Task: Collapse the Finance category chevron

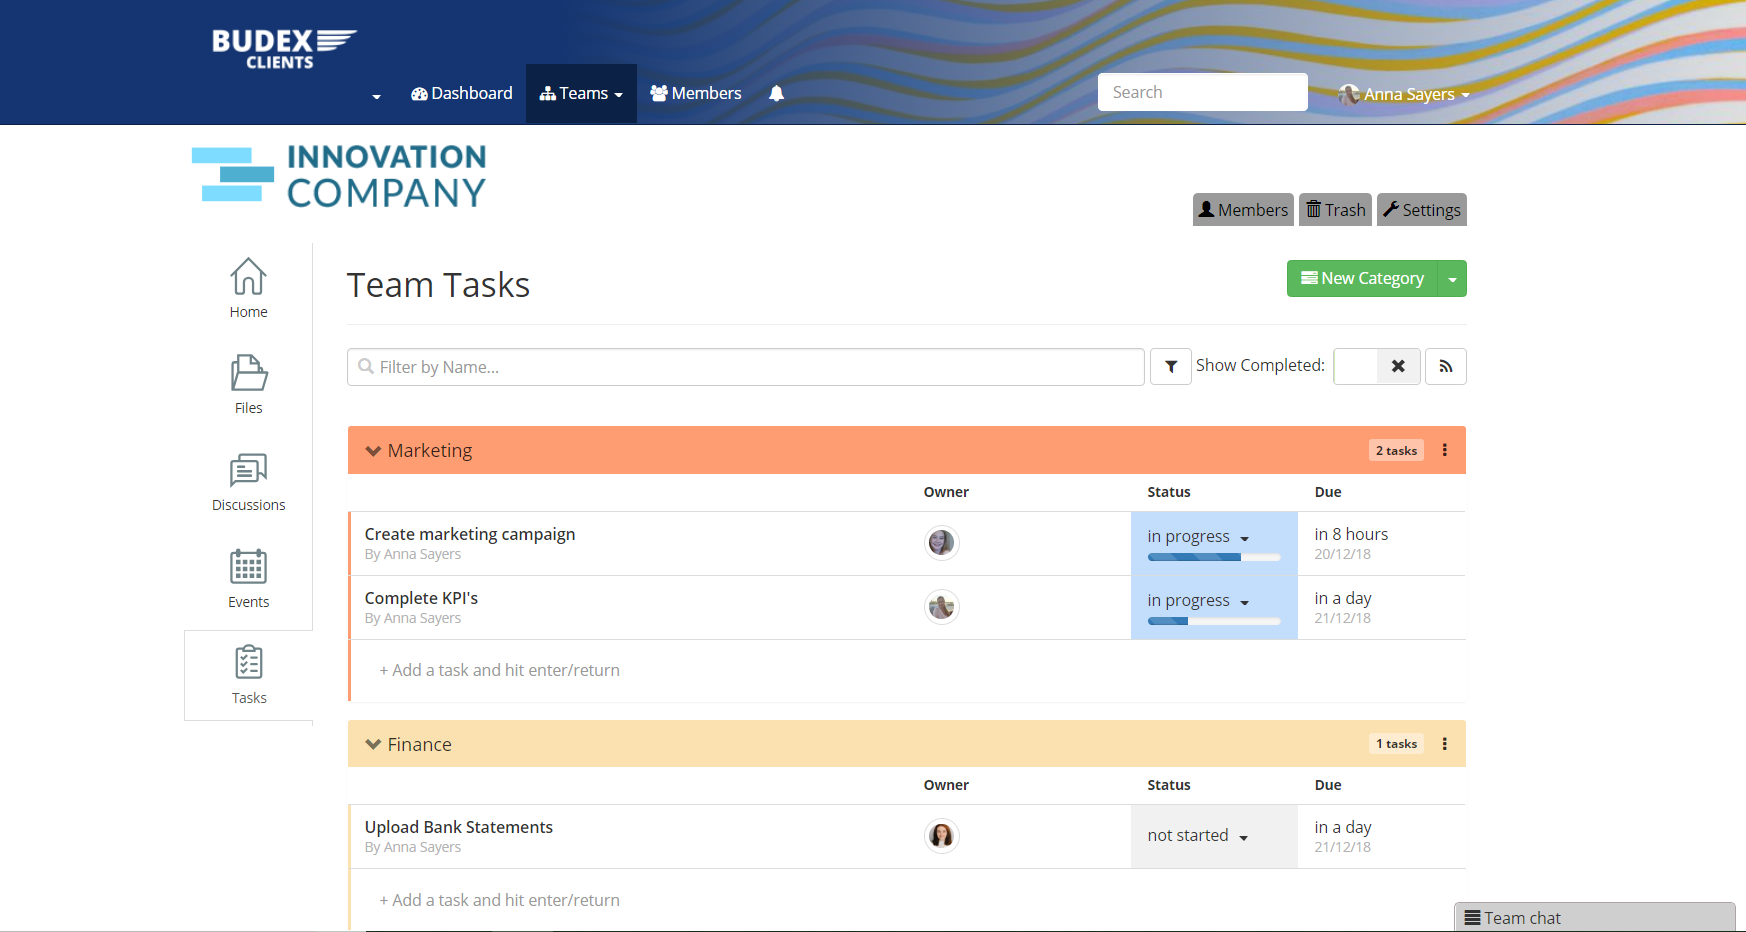Action: pyautogui.click(x=373, y=744)
